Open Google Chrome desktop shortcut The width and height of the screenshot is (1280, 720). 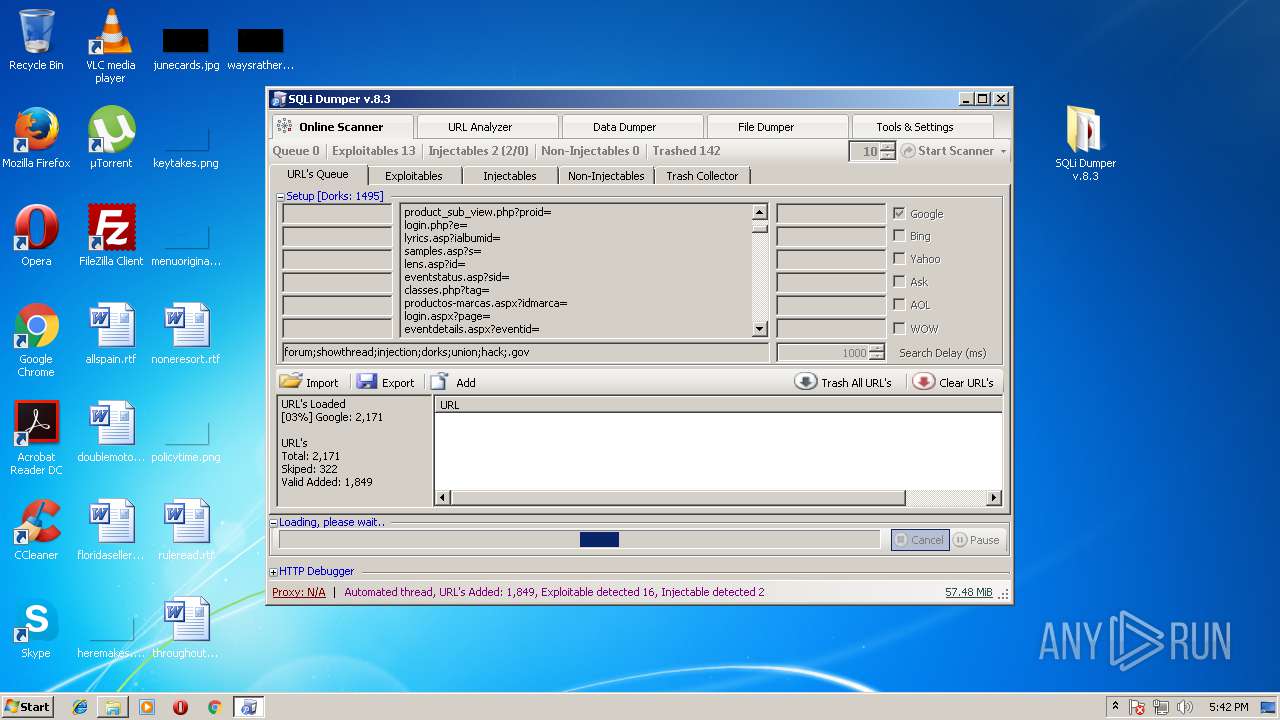coord(36,340)
